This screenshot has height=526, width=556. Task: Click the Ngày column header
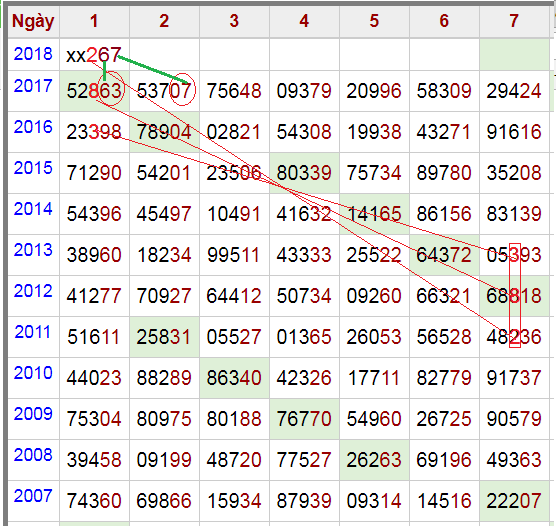33,21
